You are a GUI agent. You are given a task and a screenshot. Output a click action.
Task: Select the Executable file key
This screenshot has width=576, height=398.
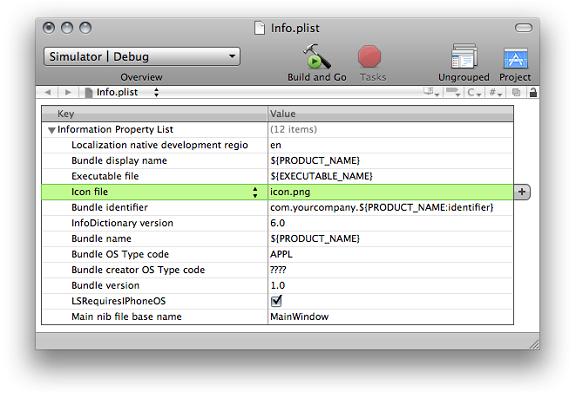pyautogui.click(x=105, y=176)
